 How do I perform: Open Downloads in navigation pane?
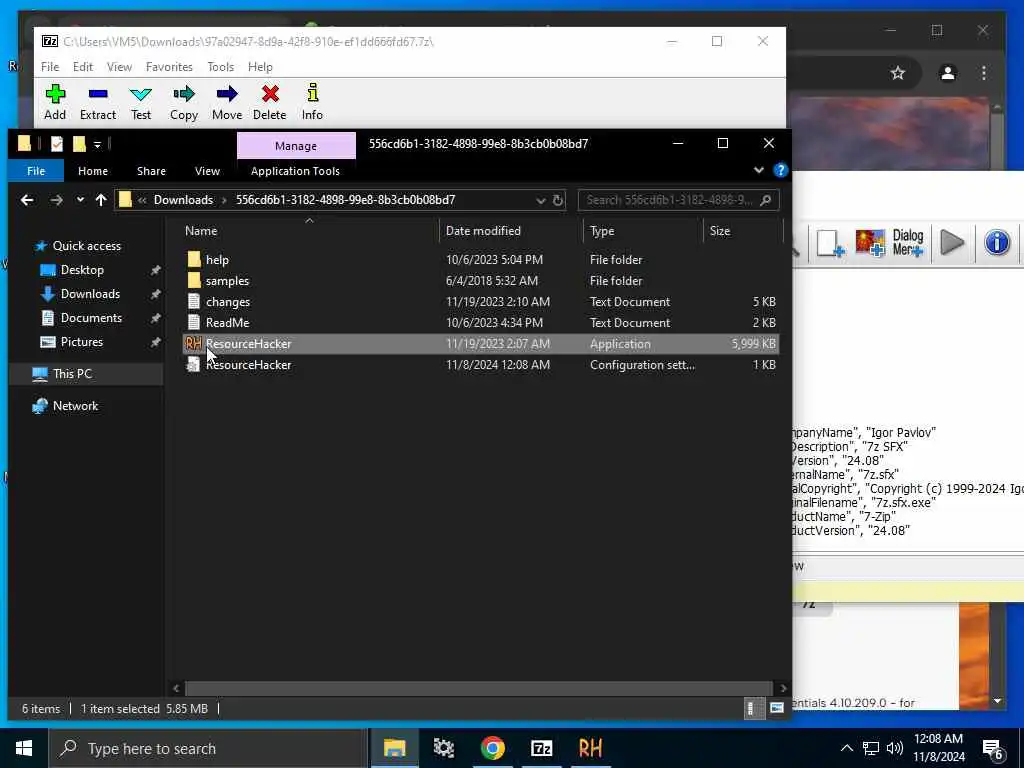pyautogui.click(x=89, y=294)
